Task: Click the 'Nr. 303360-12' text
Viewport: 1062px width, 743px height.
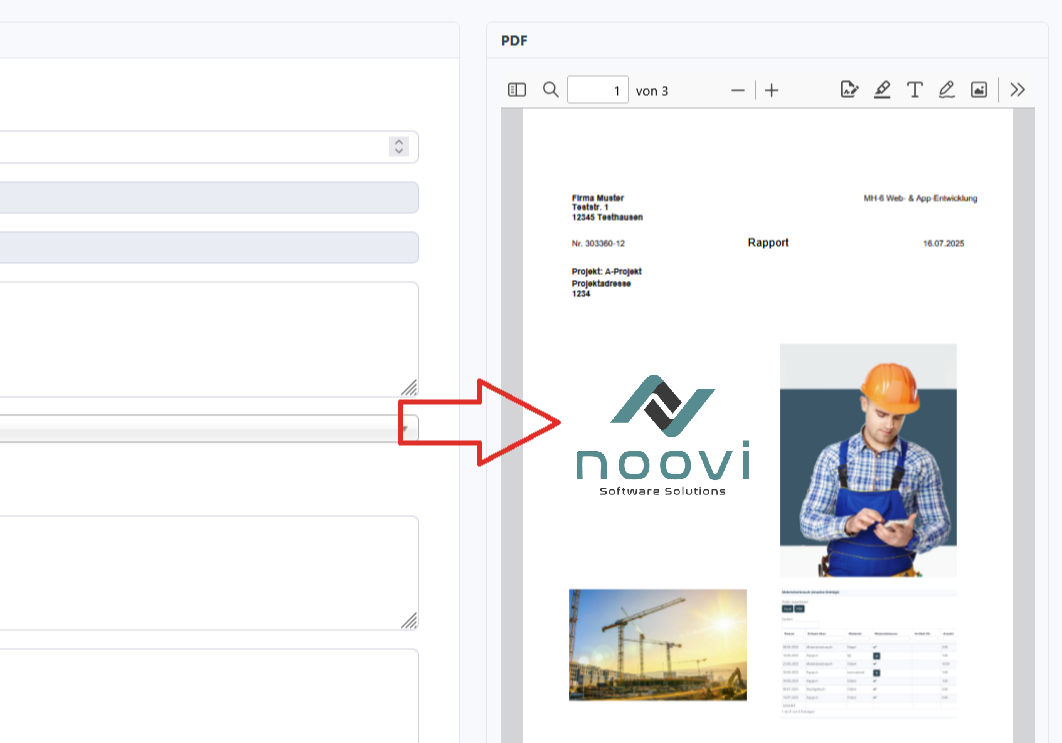Action: pyautogui.click(x=598, y=243)
